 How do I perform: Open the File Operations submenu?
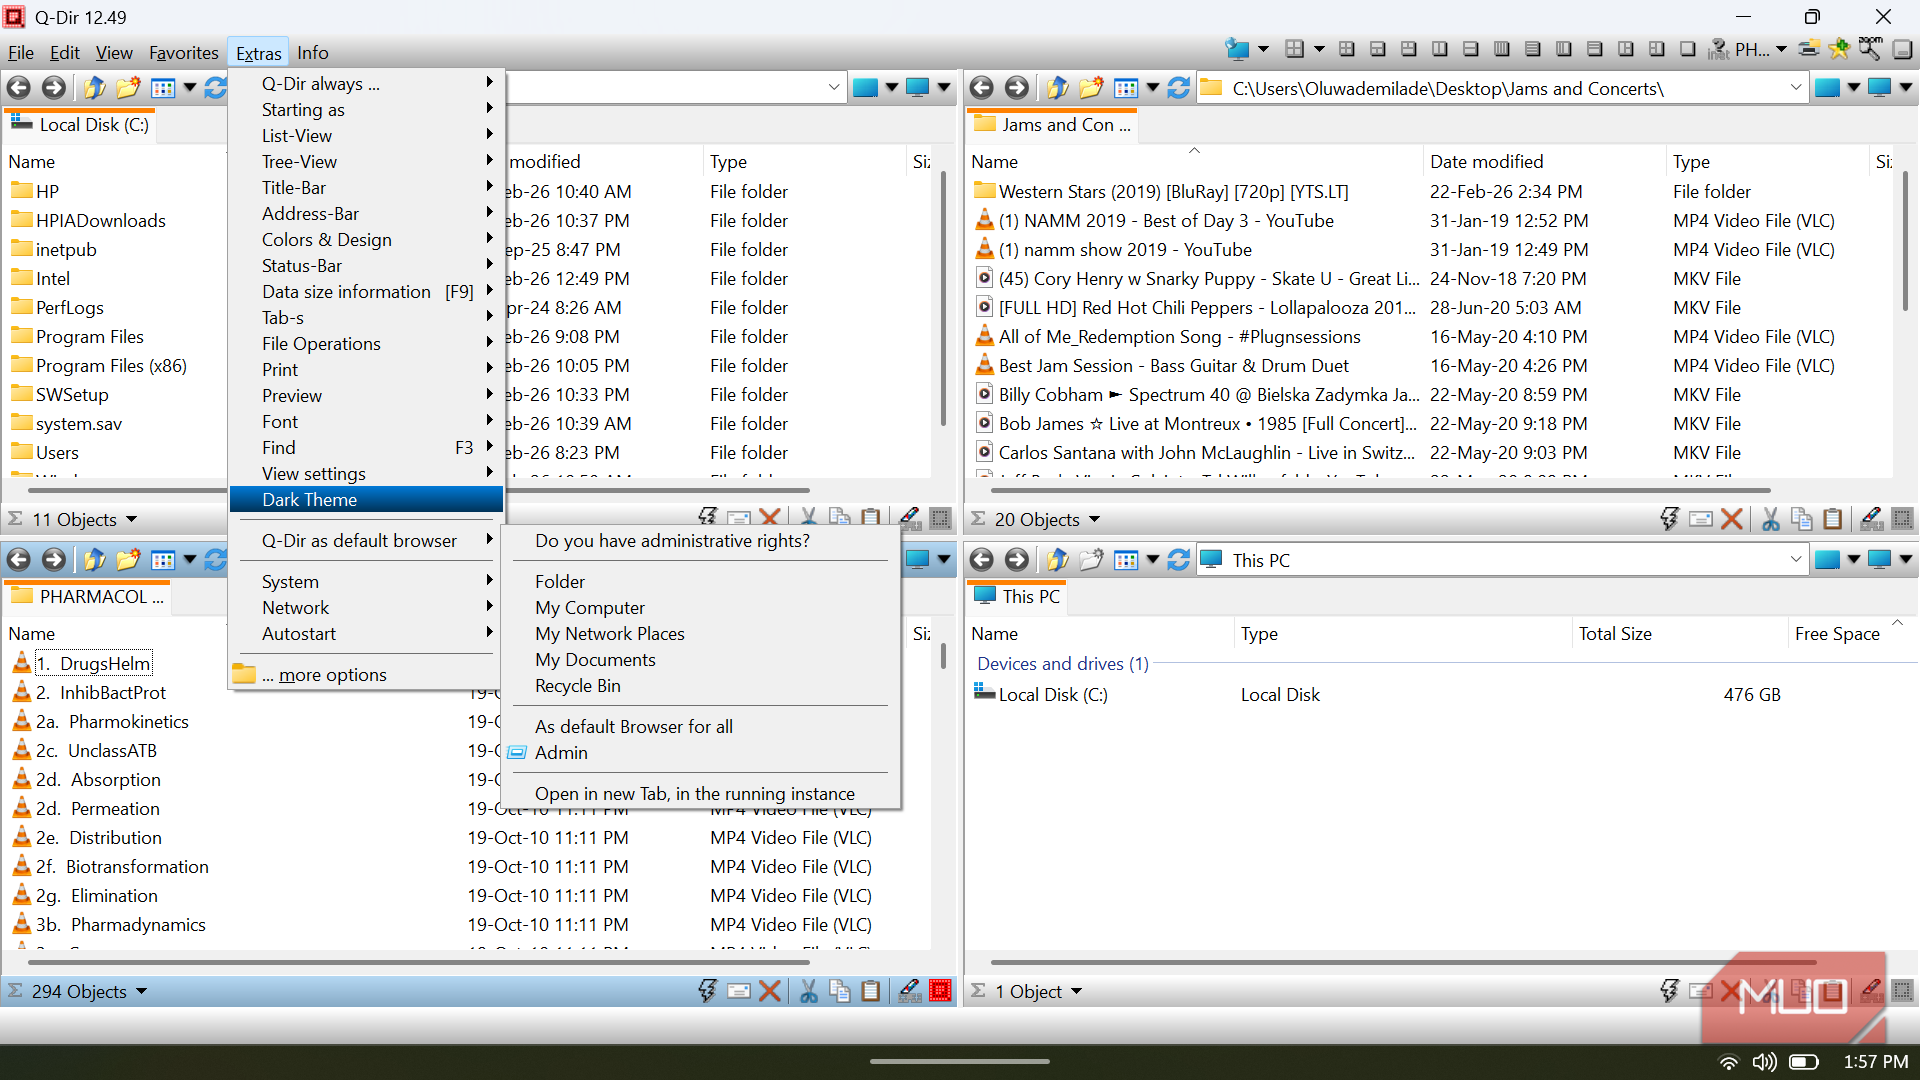[366, 344]
